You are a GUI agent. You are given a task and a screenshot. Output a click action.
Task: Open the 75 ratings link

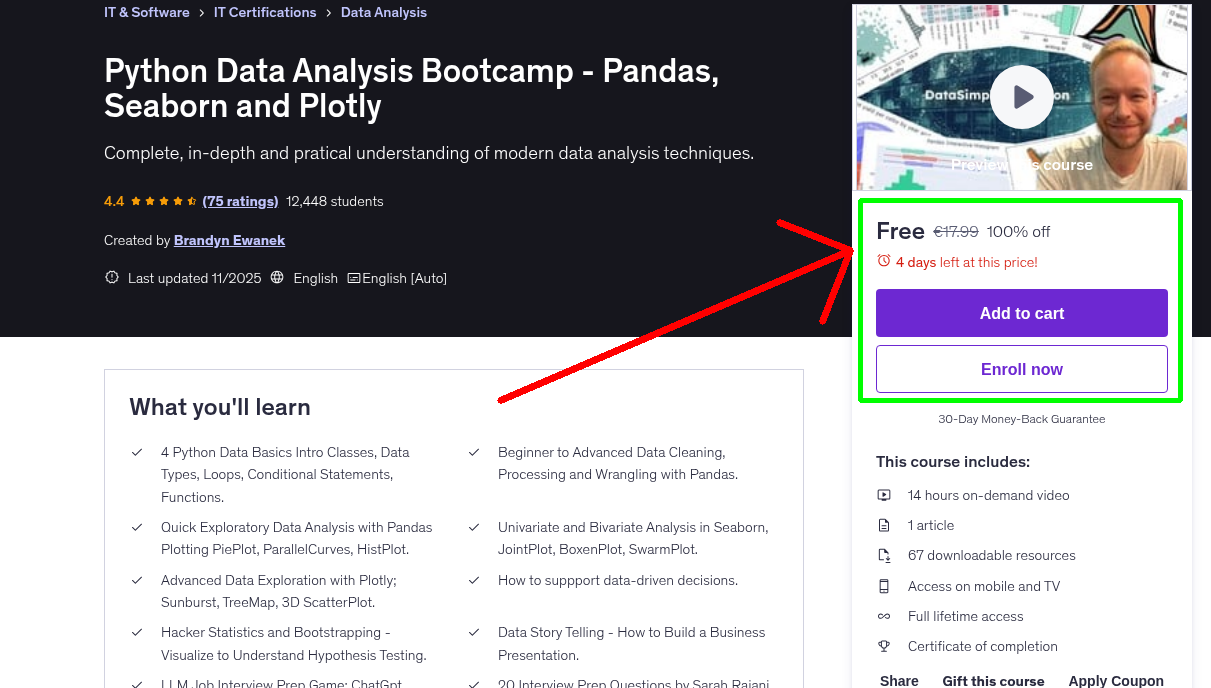point(240,200)
